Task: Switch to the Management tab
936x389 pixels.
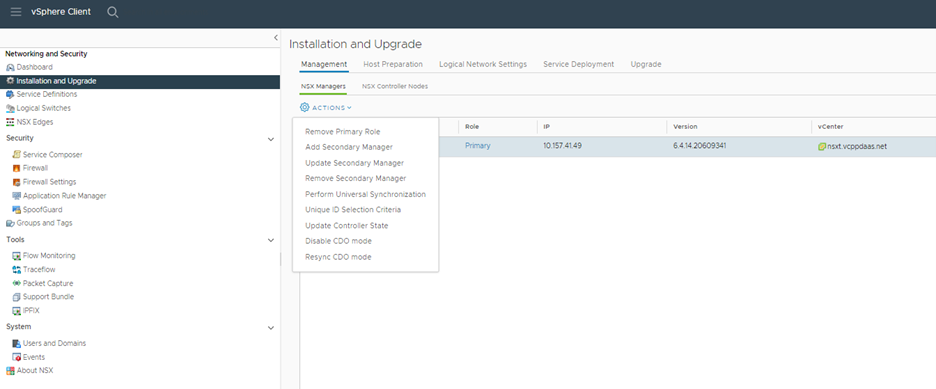Action: 324,64
